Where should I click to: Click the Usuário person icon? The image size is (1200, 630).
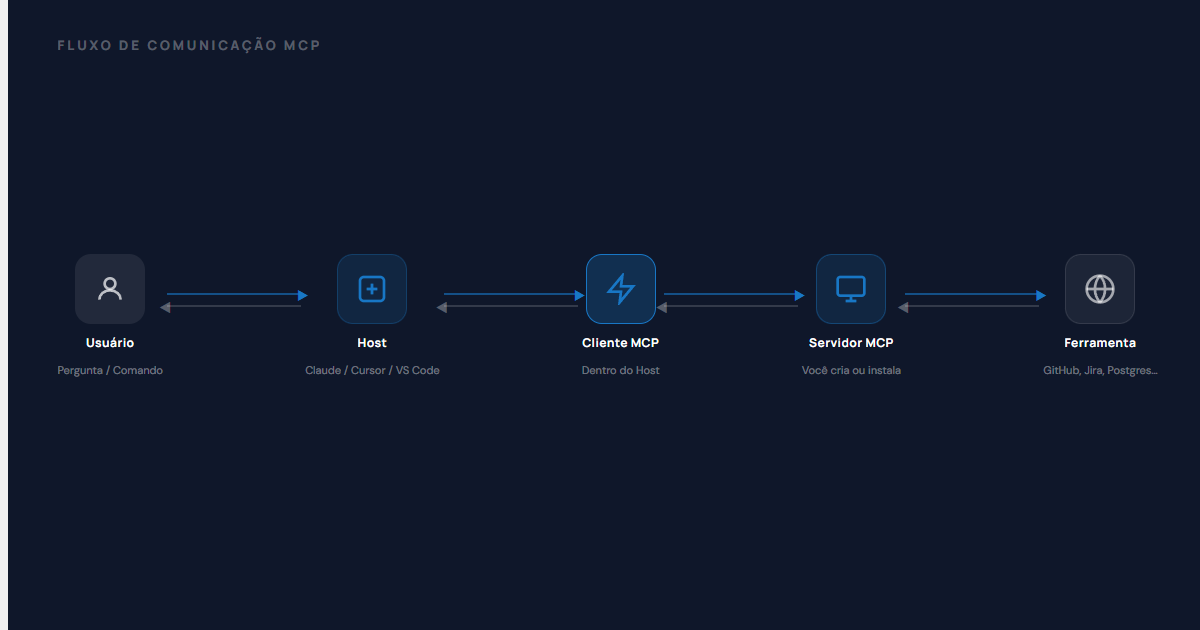tap(110, 289)
